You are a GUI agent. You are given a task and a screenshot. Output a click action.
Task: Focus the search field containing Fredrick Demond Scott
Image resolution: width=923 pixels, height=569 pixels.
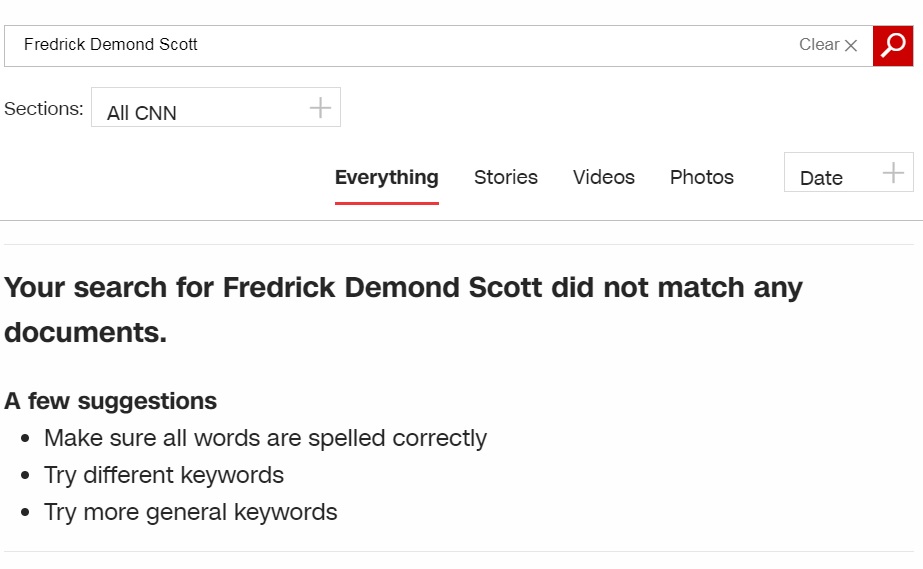click(439, 46)
